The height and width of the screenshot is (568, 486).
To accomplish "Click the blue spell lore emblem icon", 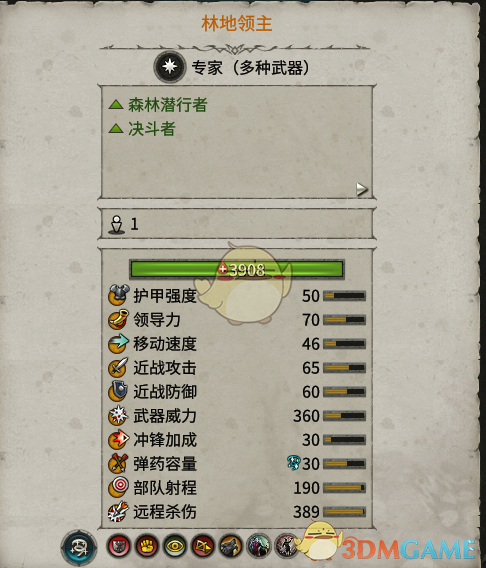I will pos(79,547).
